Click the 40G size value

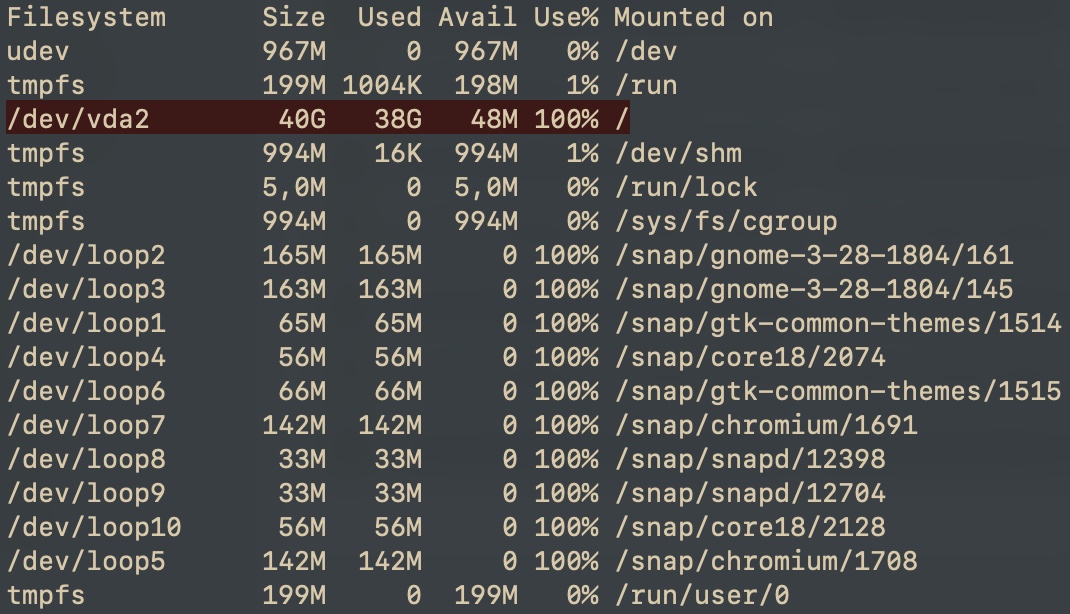(302, 119)
